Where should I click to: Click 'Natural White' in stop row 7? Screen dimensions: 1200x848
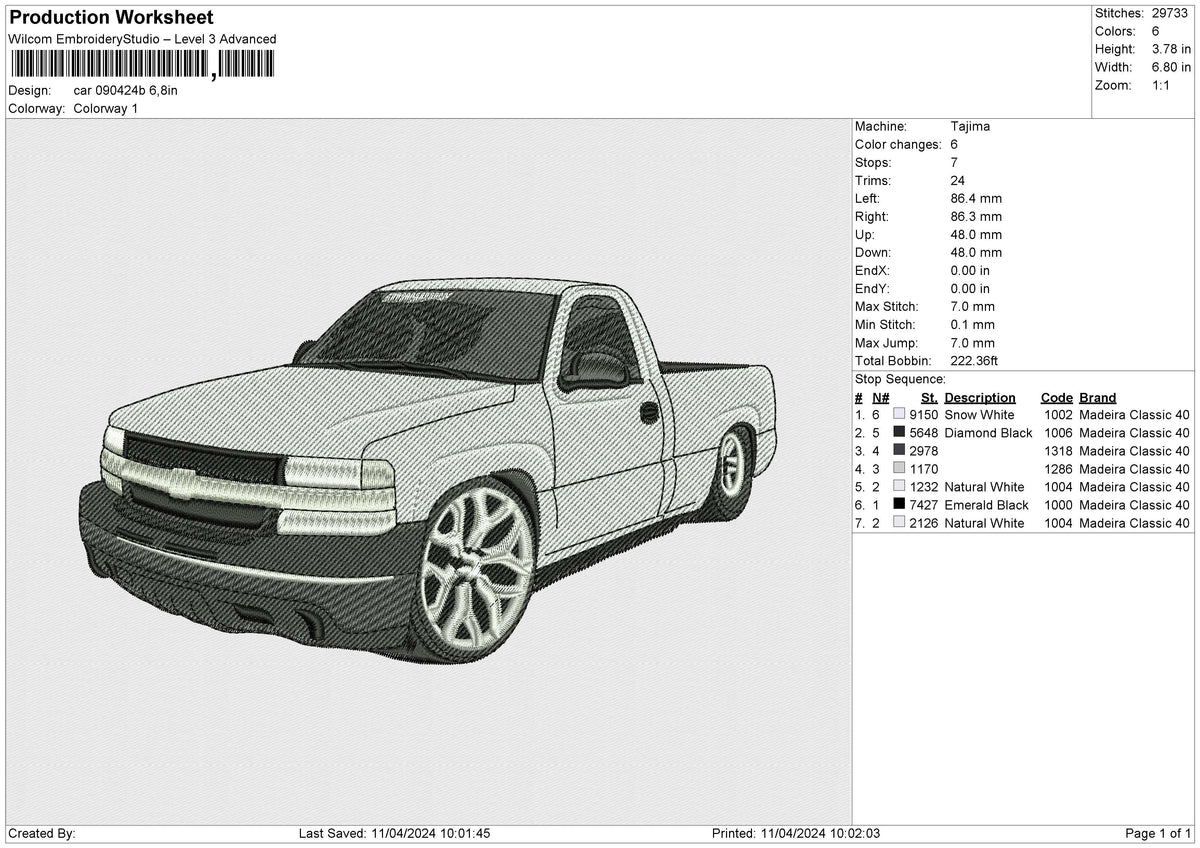[x=984, y=522]
